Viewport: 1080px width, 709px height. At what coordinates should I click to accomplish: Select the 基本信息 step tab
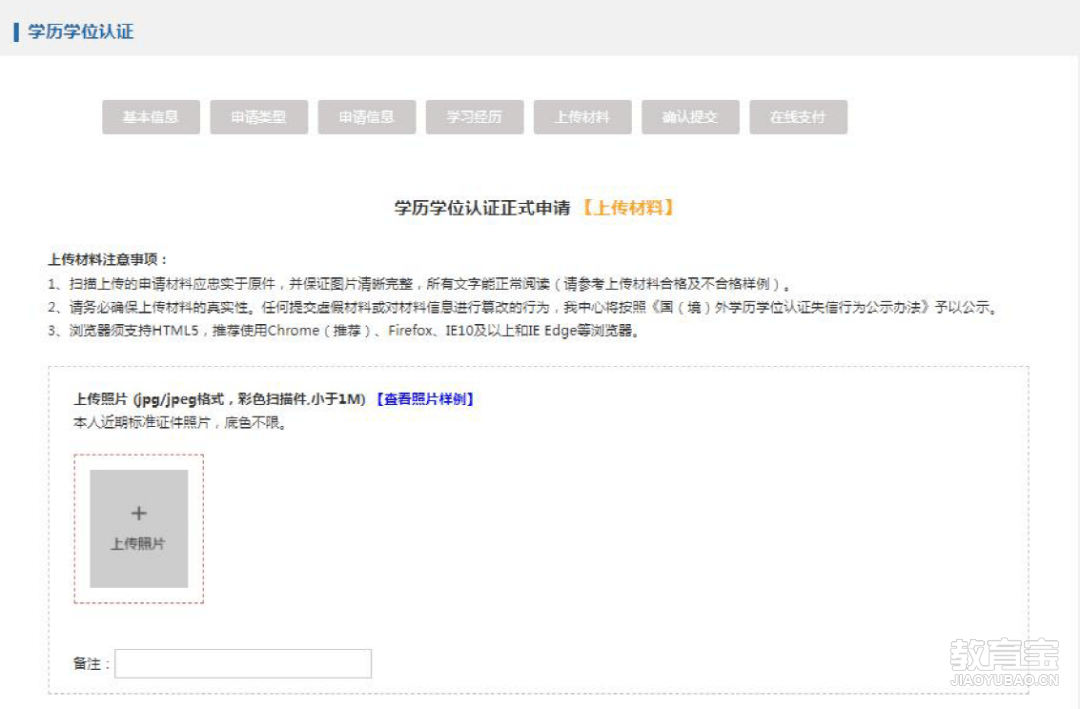(151, 117)
